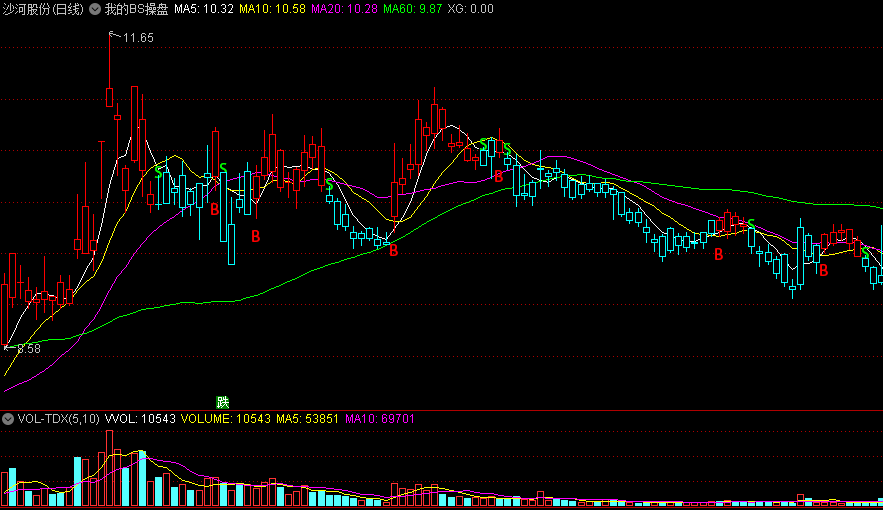Click the rightmost green S signal
Screen dimensions: 883x510
[x=866, y=253]
